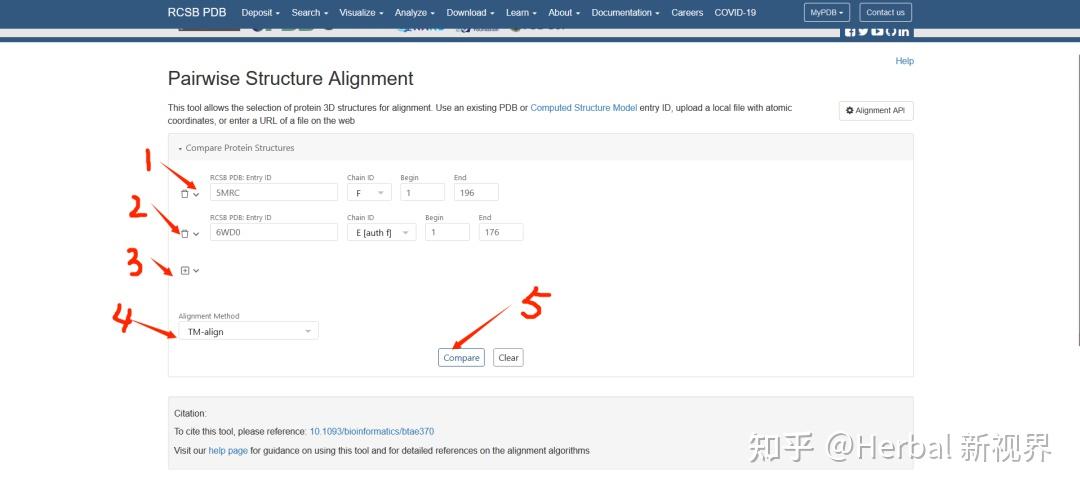The image size is (1080, 492).
Task: Open the 10.1093/bioinformatics/btae370 citation link
Action: point(372,431)
